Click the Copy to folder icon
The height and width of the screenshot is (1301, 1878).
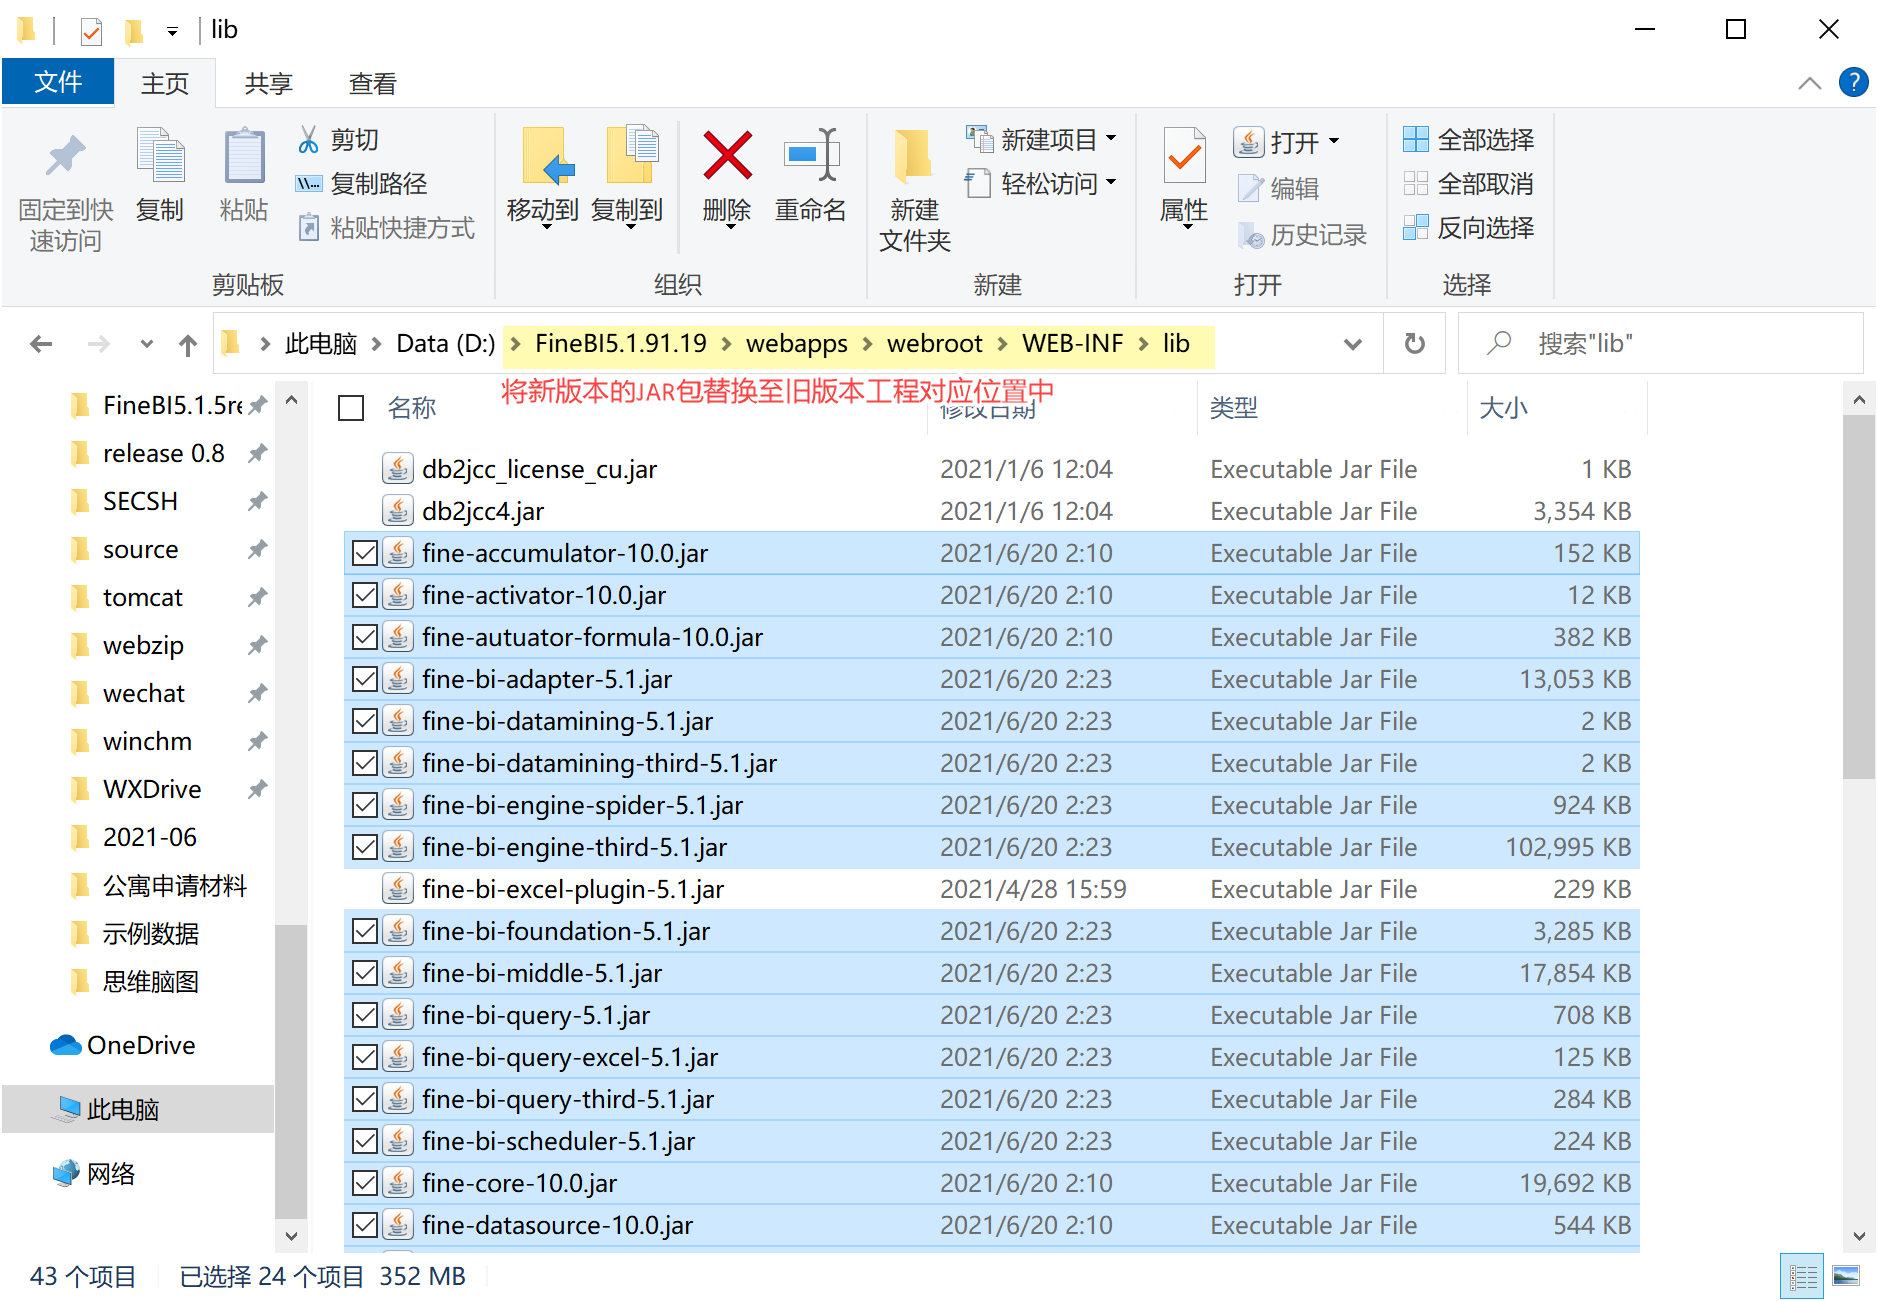[632, 156]
